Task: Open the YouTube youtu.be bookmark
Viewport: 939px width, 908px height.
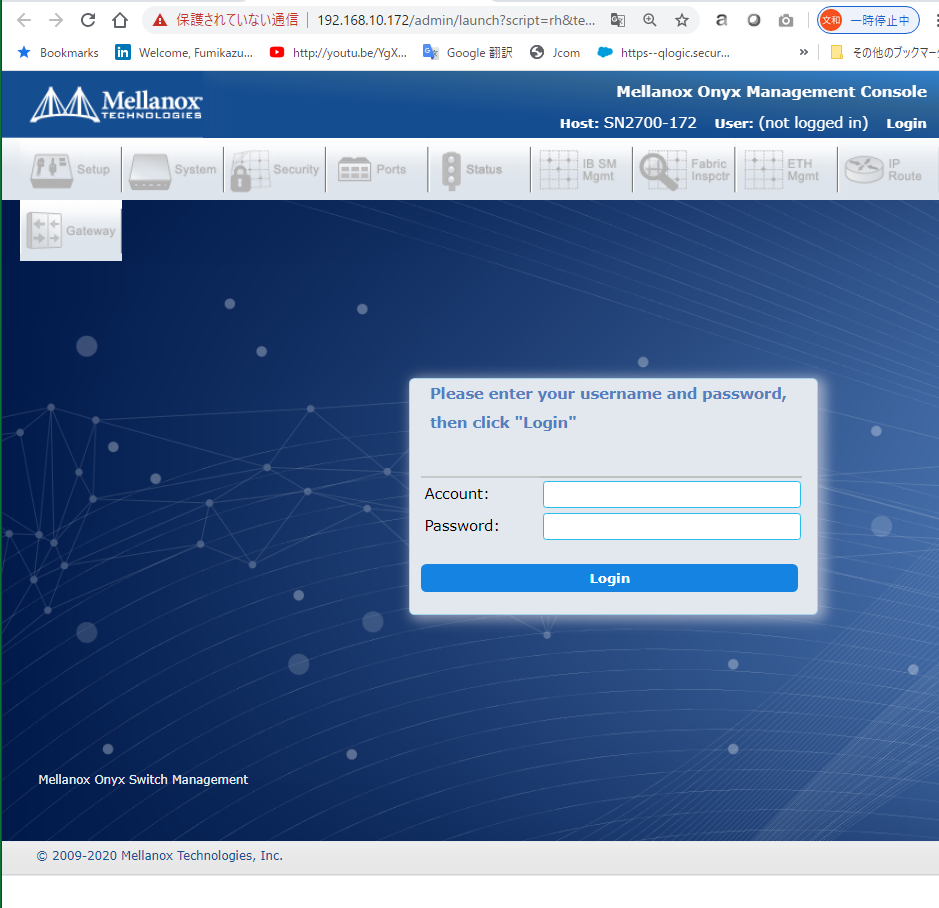Action: (x=338, y=53)
